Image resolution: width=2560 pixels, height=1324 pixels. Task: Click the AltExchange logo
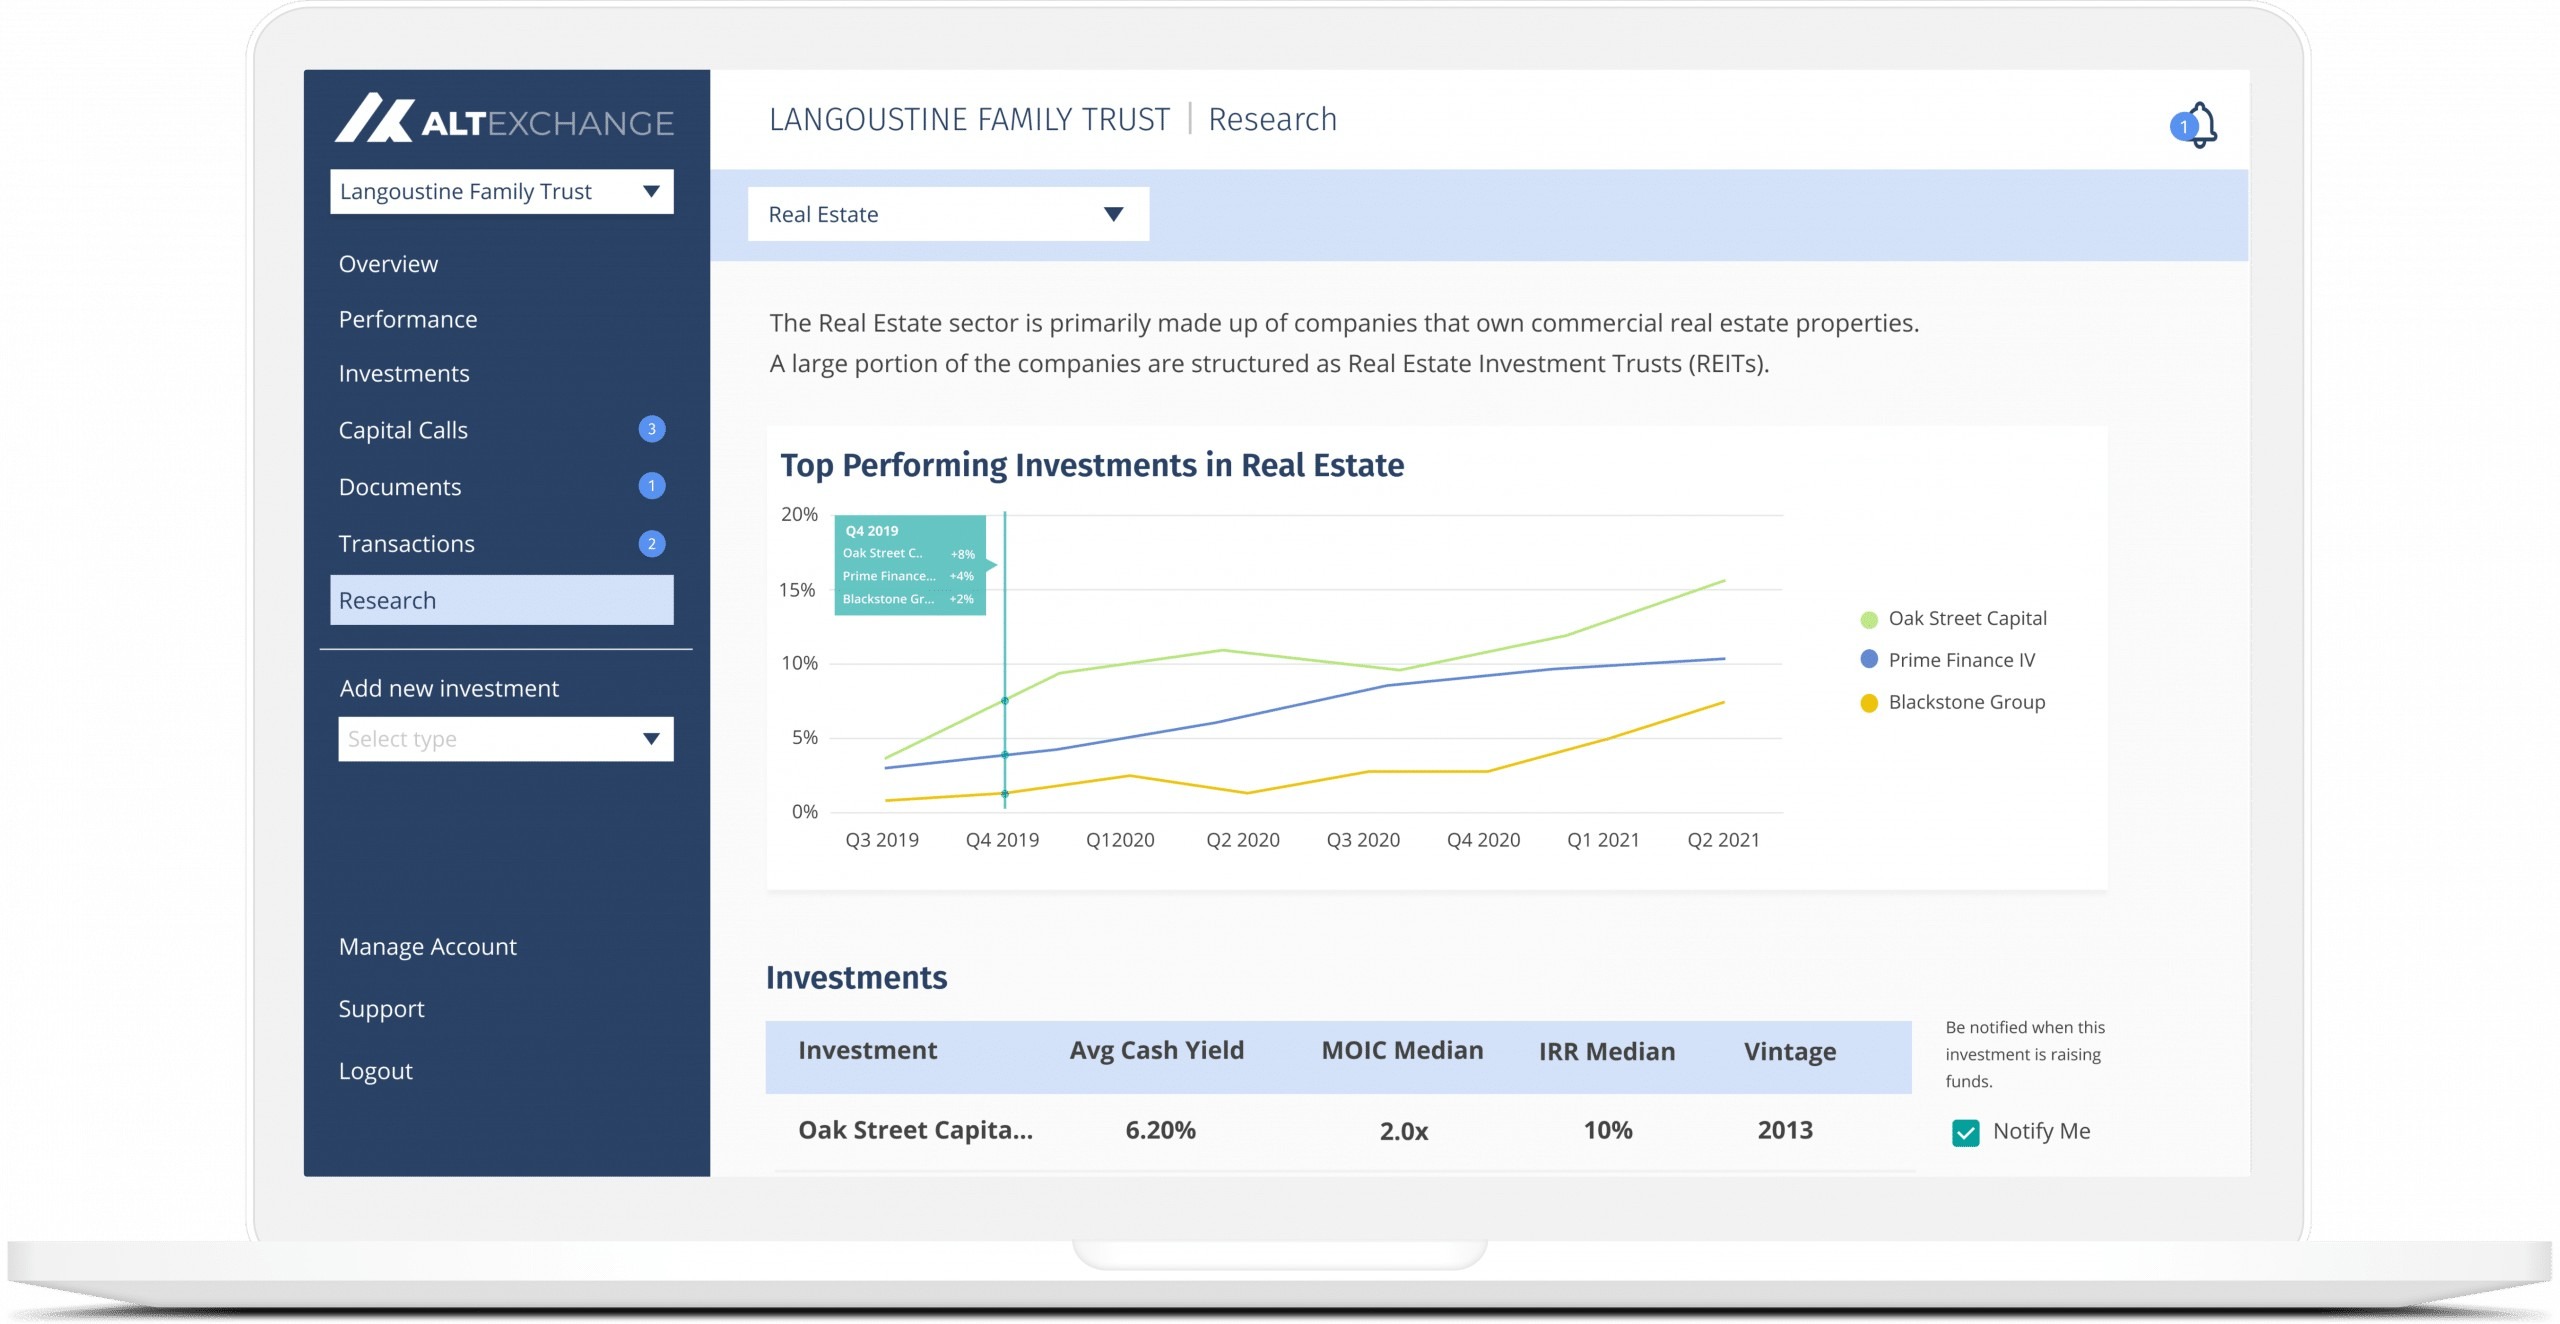pyautogui.click(x=505, y=119)
